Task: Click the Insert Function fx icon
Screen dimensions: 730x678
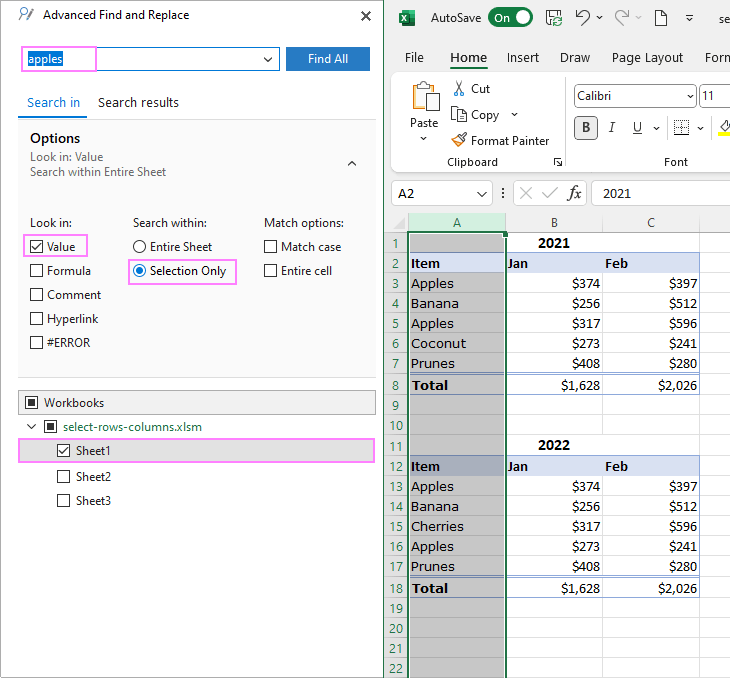Action: (574, 193)
